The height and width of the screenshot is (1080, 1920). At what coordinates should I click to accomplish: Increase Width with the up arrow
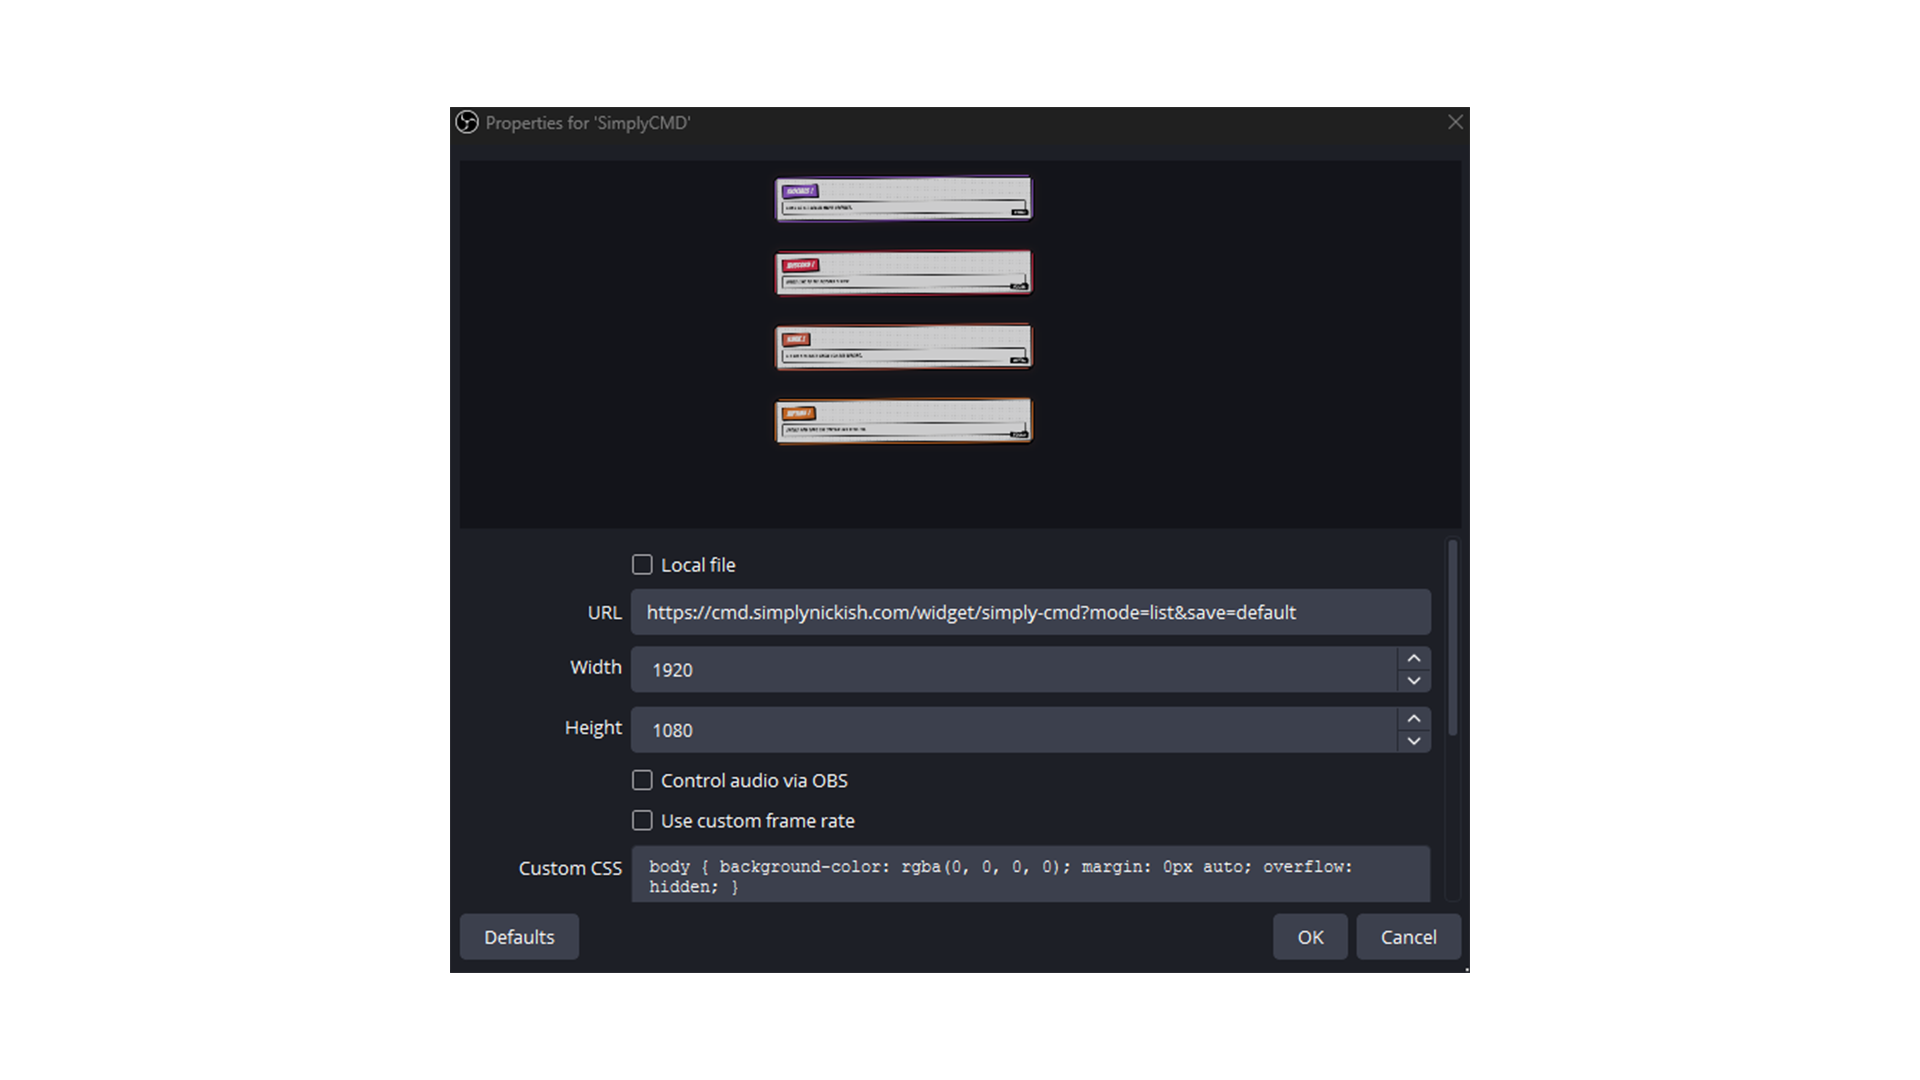point(1414,658)
